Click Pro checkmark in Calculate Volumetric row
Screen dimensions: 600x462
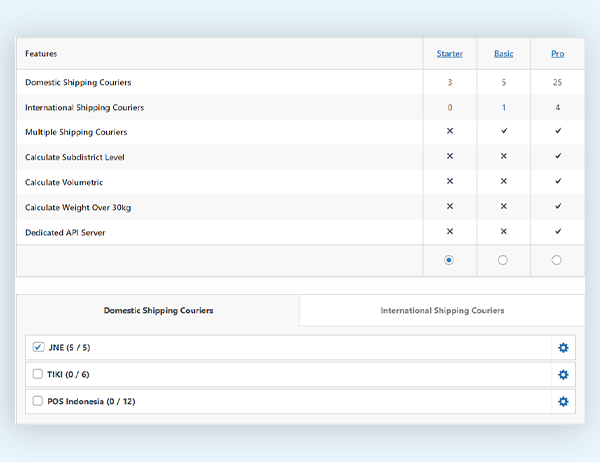[x=558, y=181]
